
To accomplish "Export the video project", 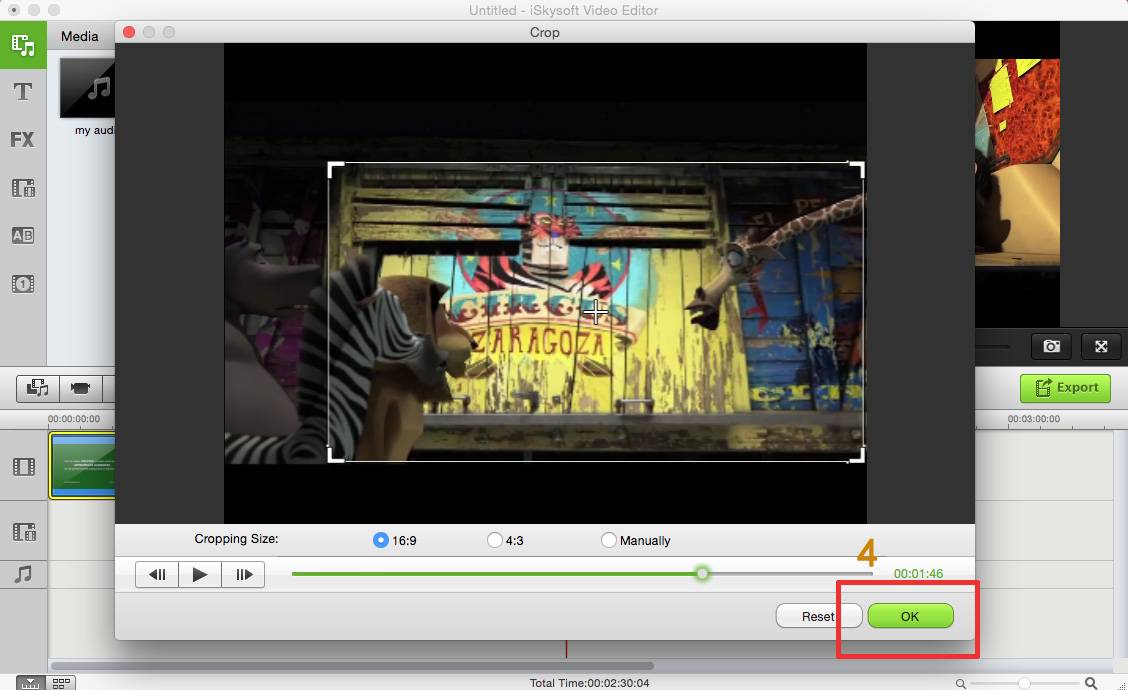I will pyautogui.click(x=1065, y=387).
